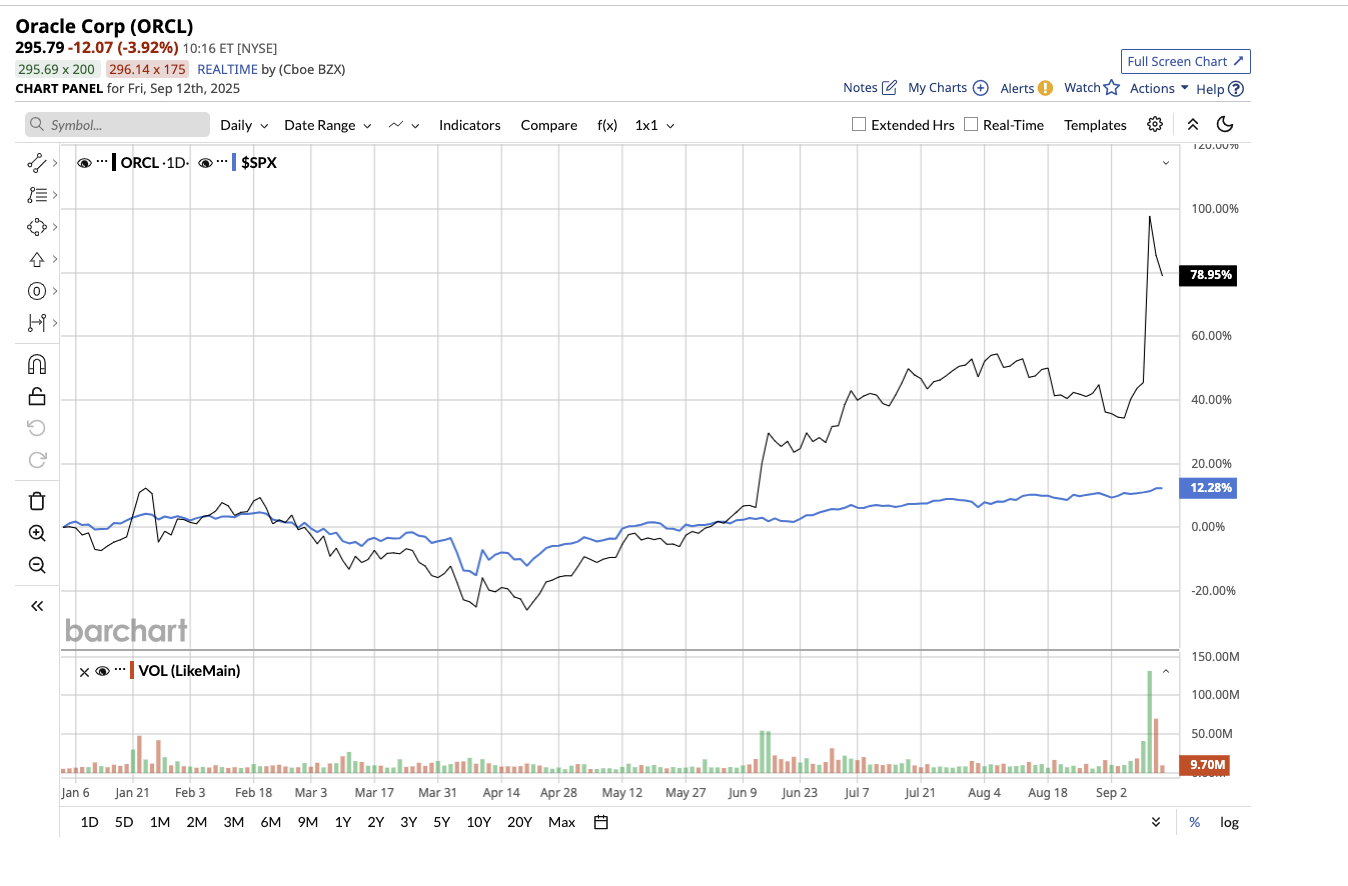
Task: Collapse header with double-up chevron icon
Action: coord(1192,125)
